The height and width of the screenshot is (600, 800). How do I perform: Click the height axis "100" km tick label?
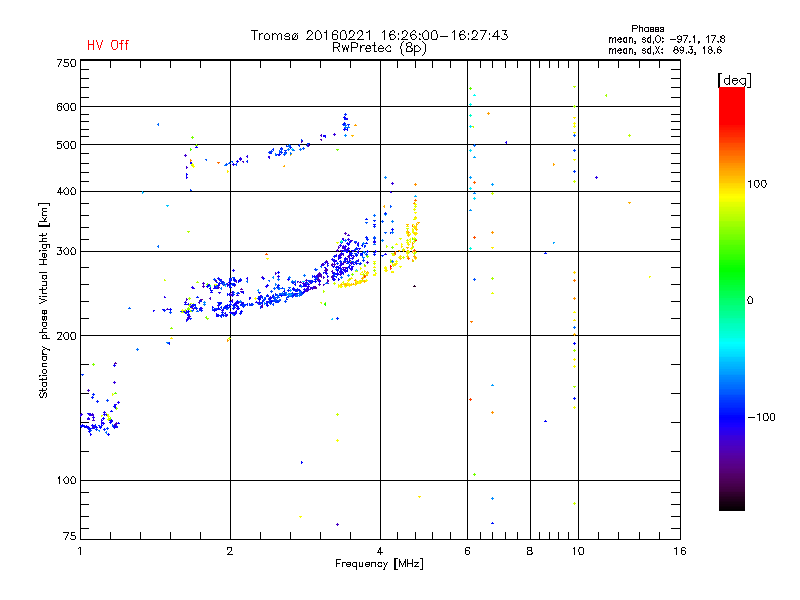(x=66, y=480)
